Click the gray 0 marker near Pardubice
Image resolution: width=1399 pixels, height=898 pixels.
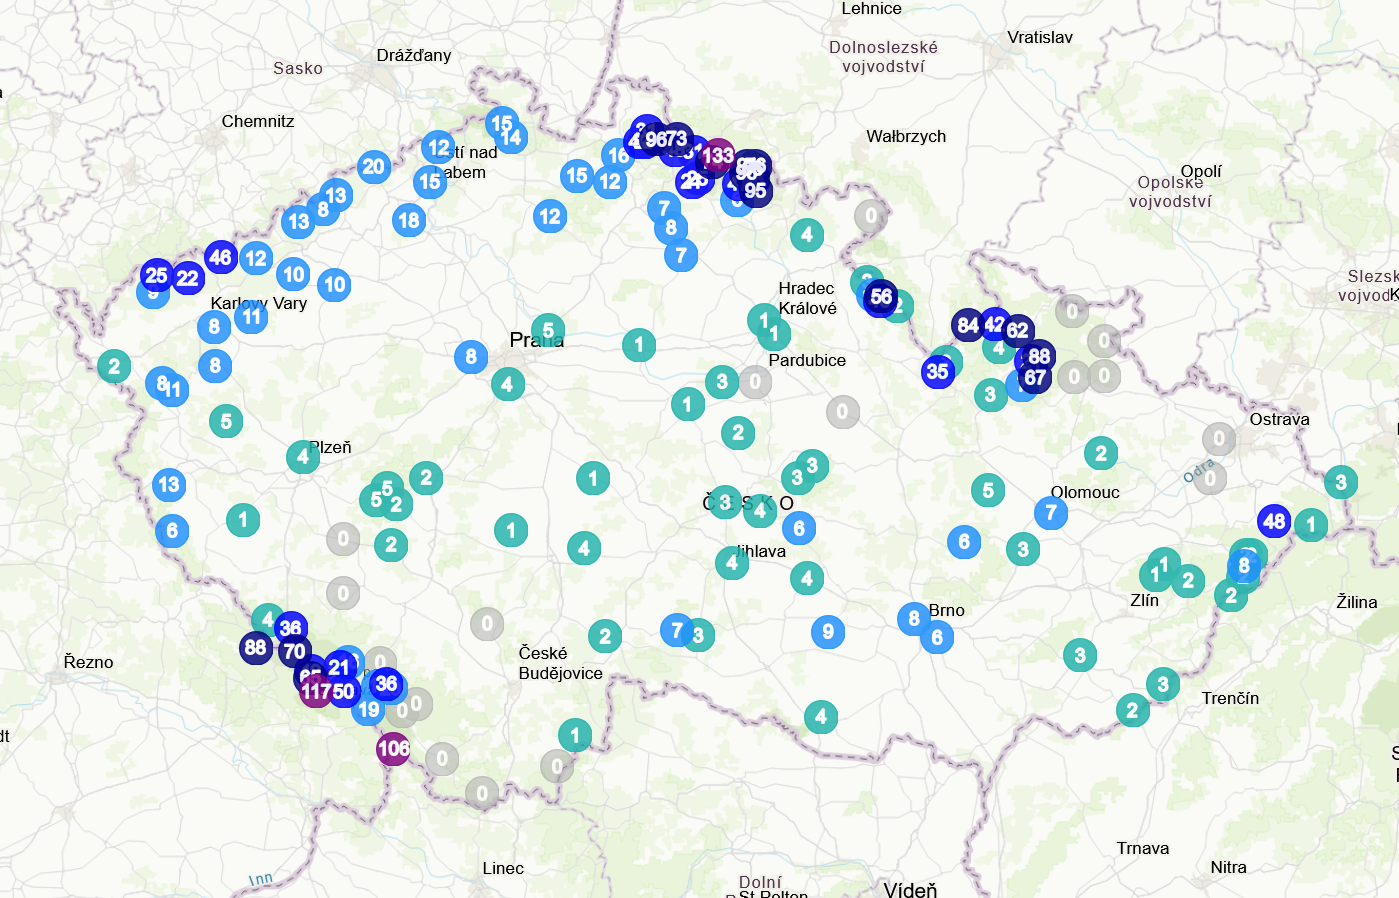[x=755, y=382]
